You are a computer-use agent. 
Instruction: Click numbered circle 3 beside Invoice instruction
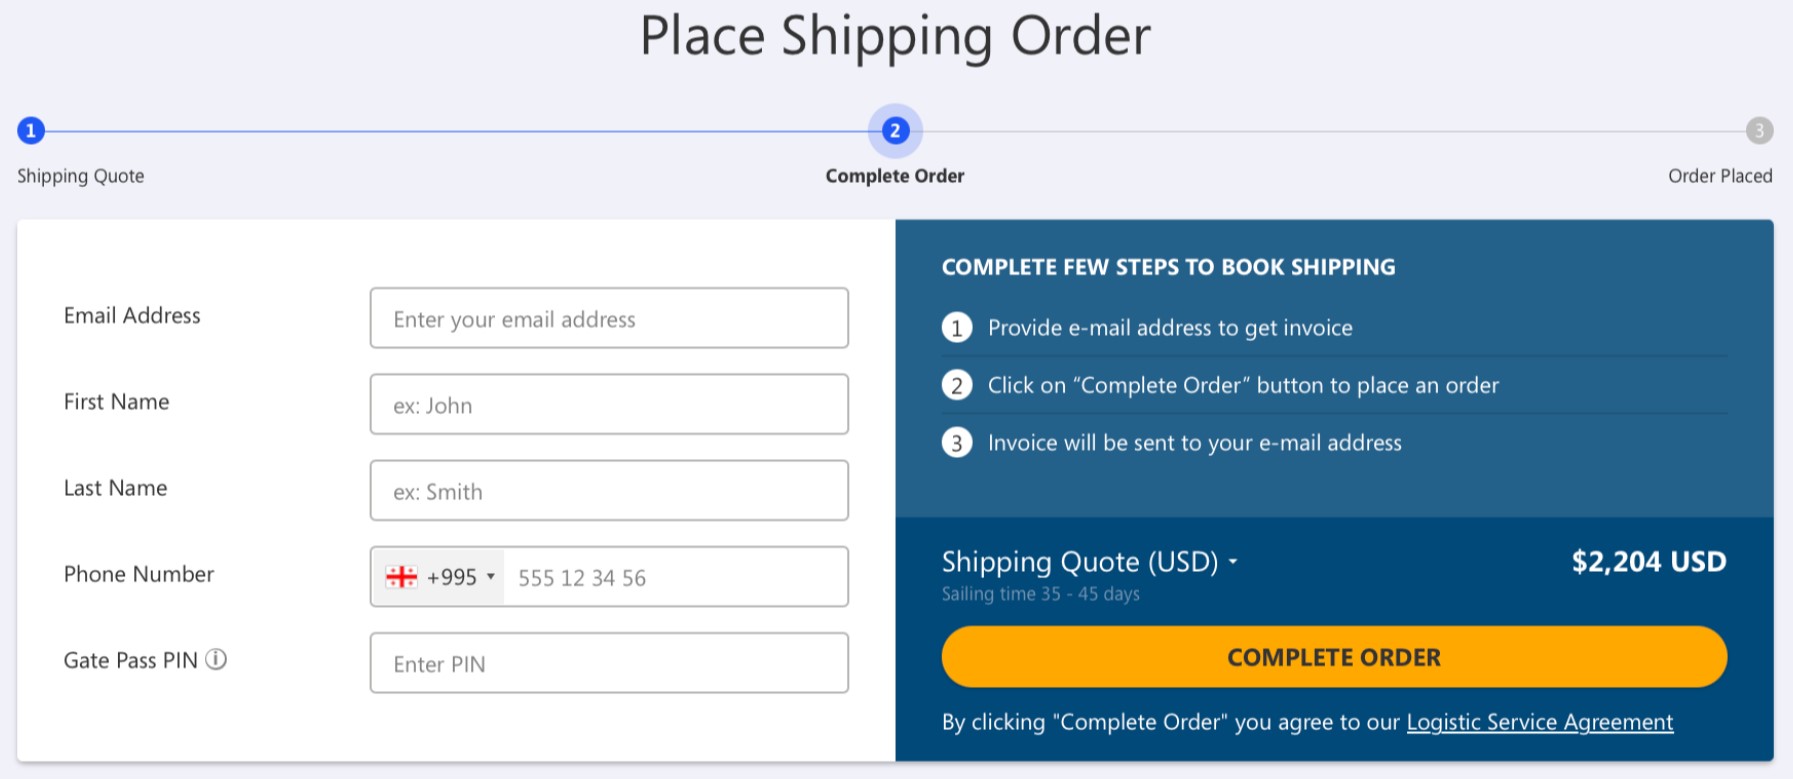[957, 443]
